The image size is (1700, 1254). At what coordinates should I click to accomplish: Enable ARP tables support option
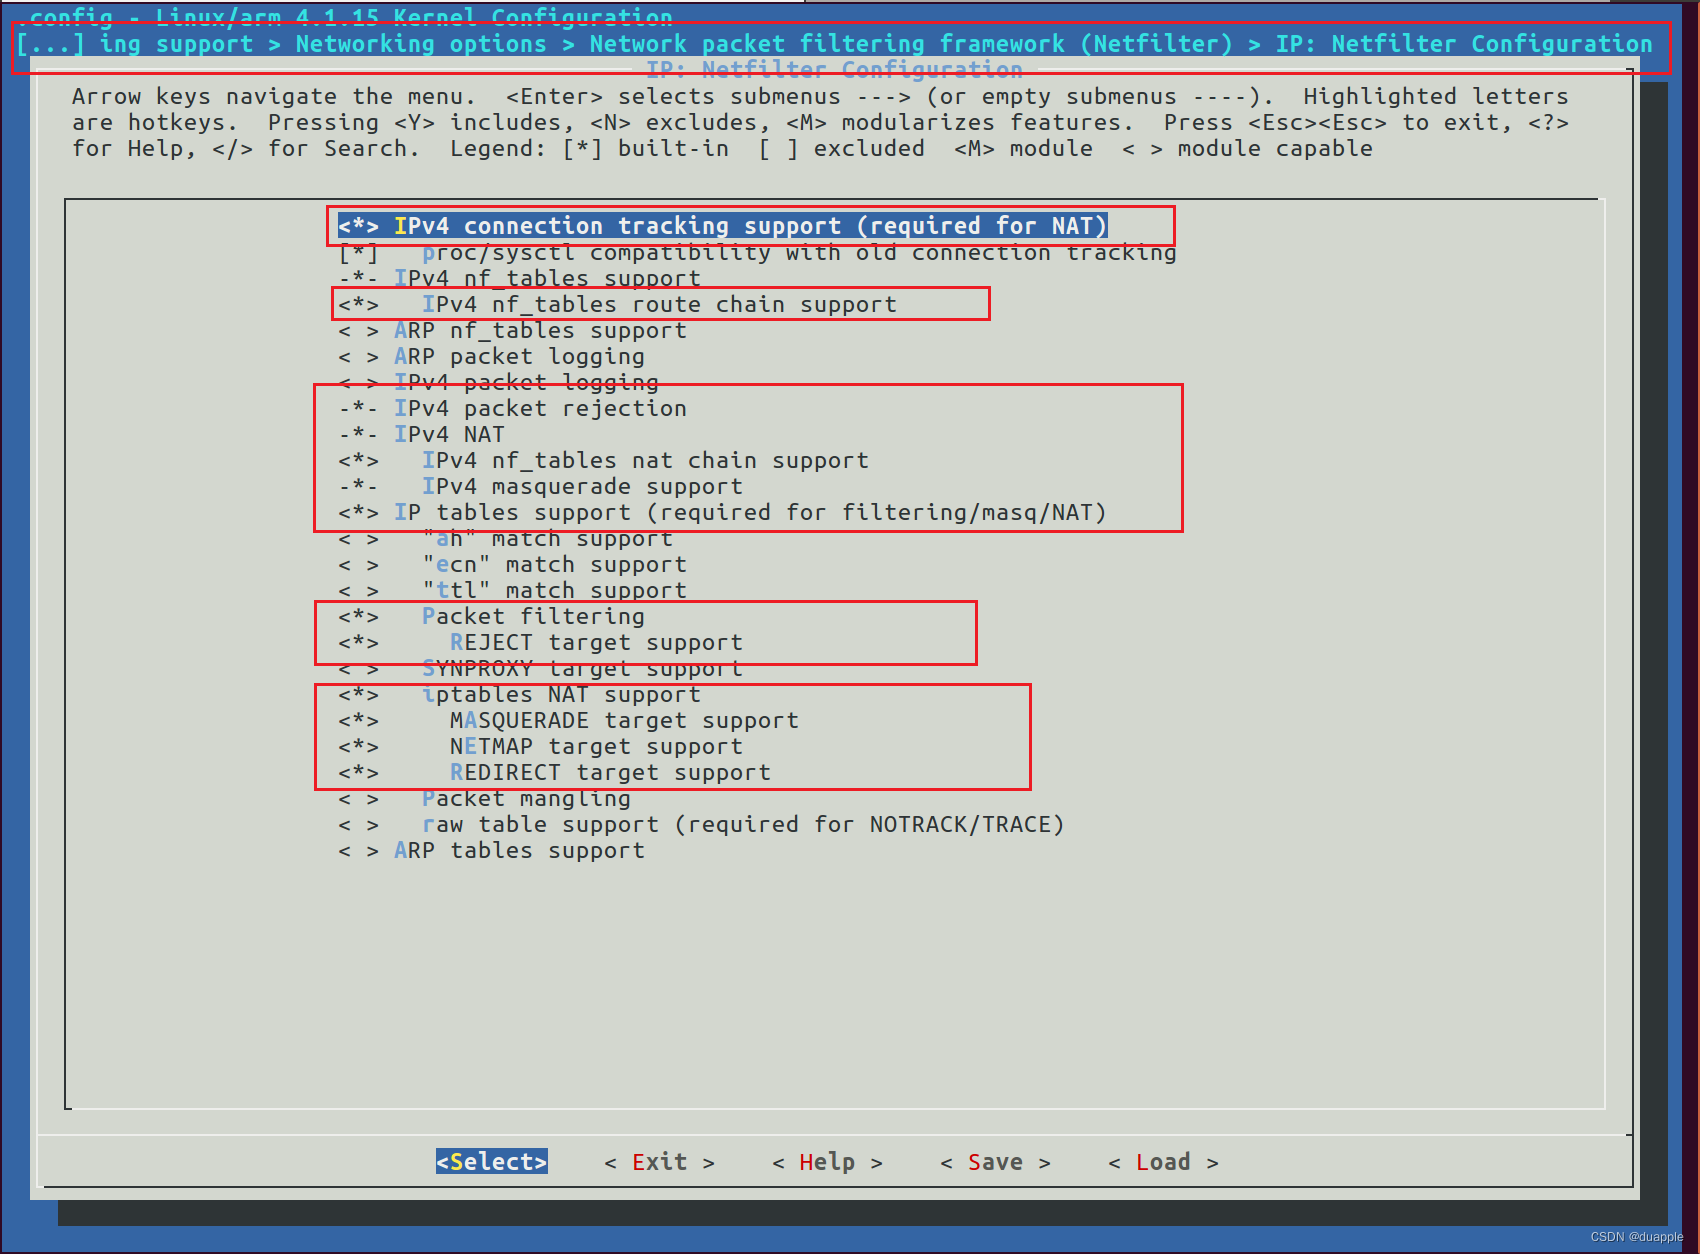click(491, 850)
